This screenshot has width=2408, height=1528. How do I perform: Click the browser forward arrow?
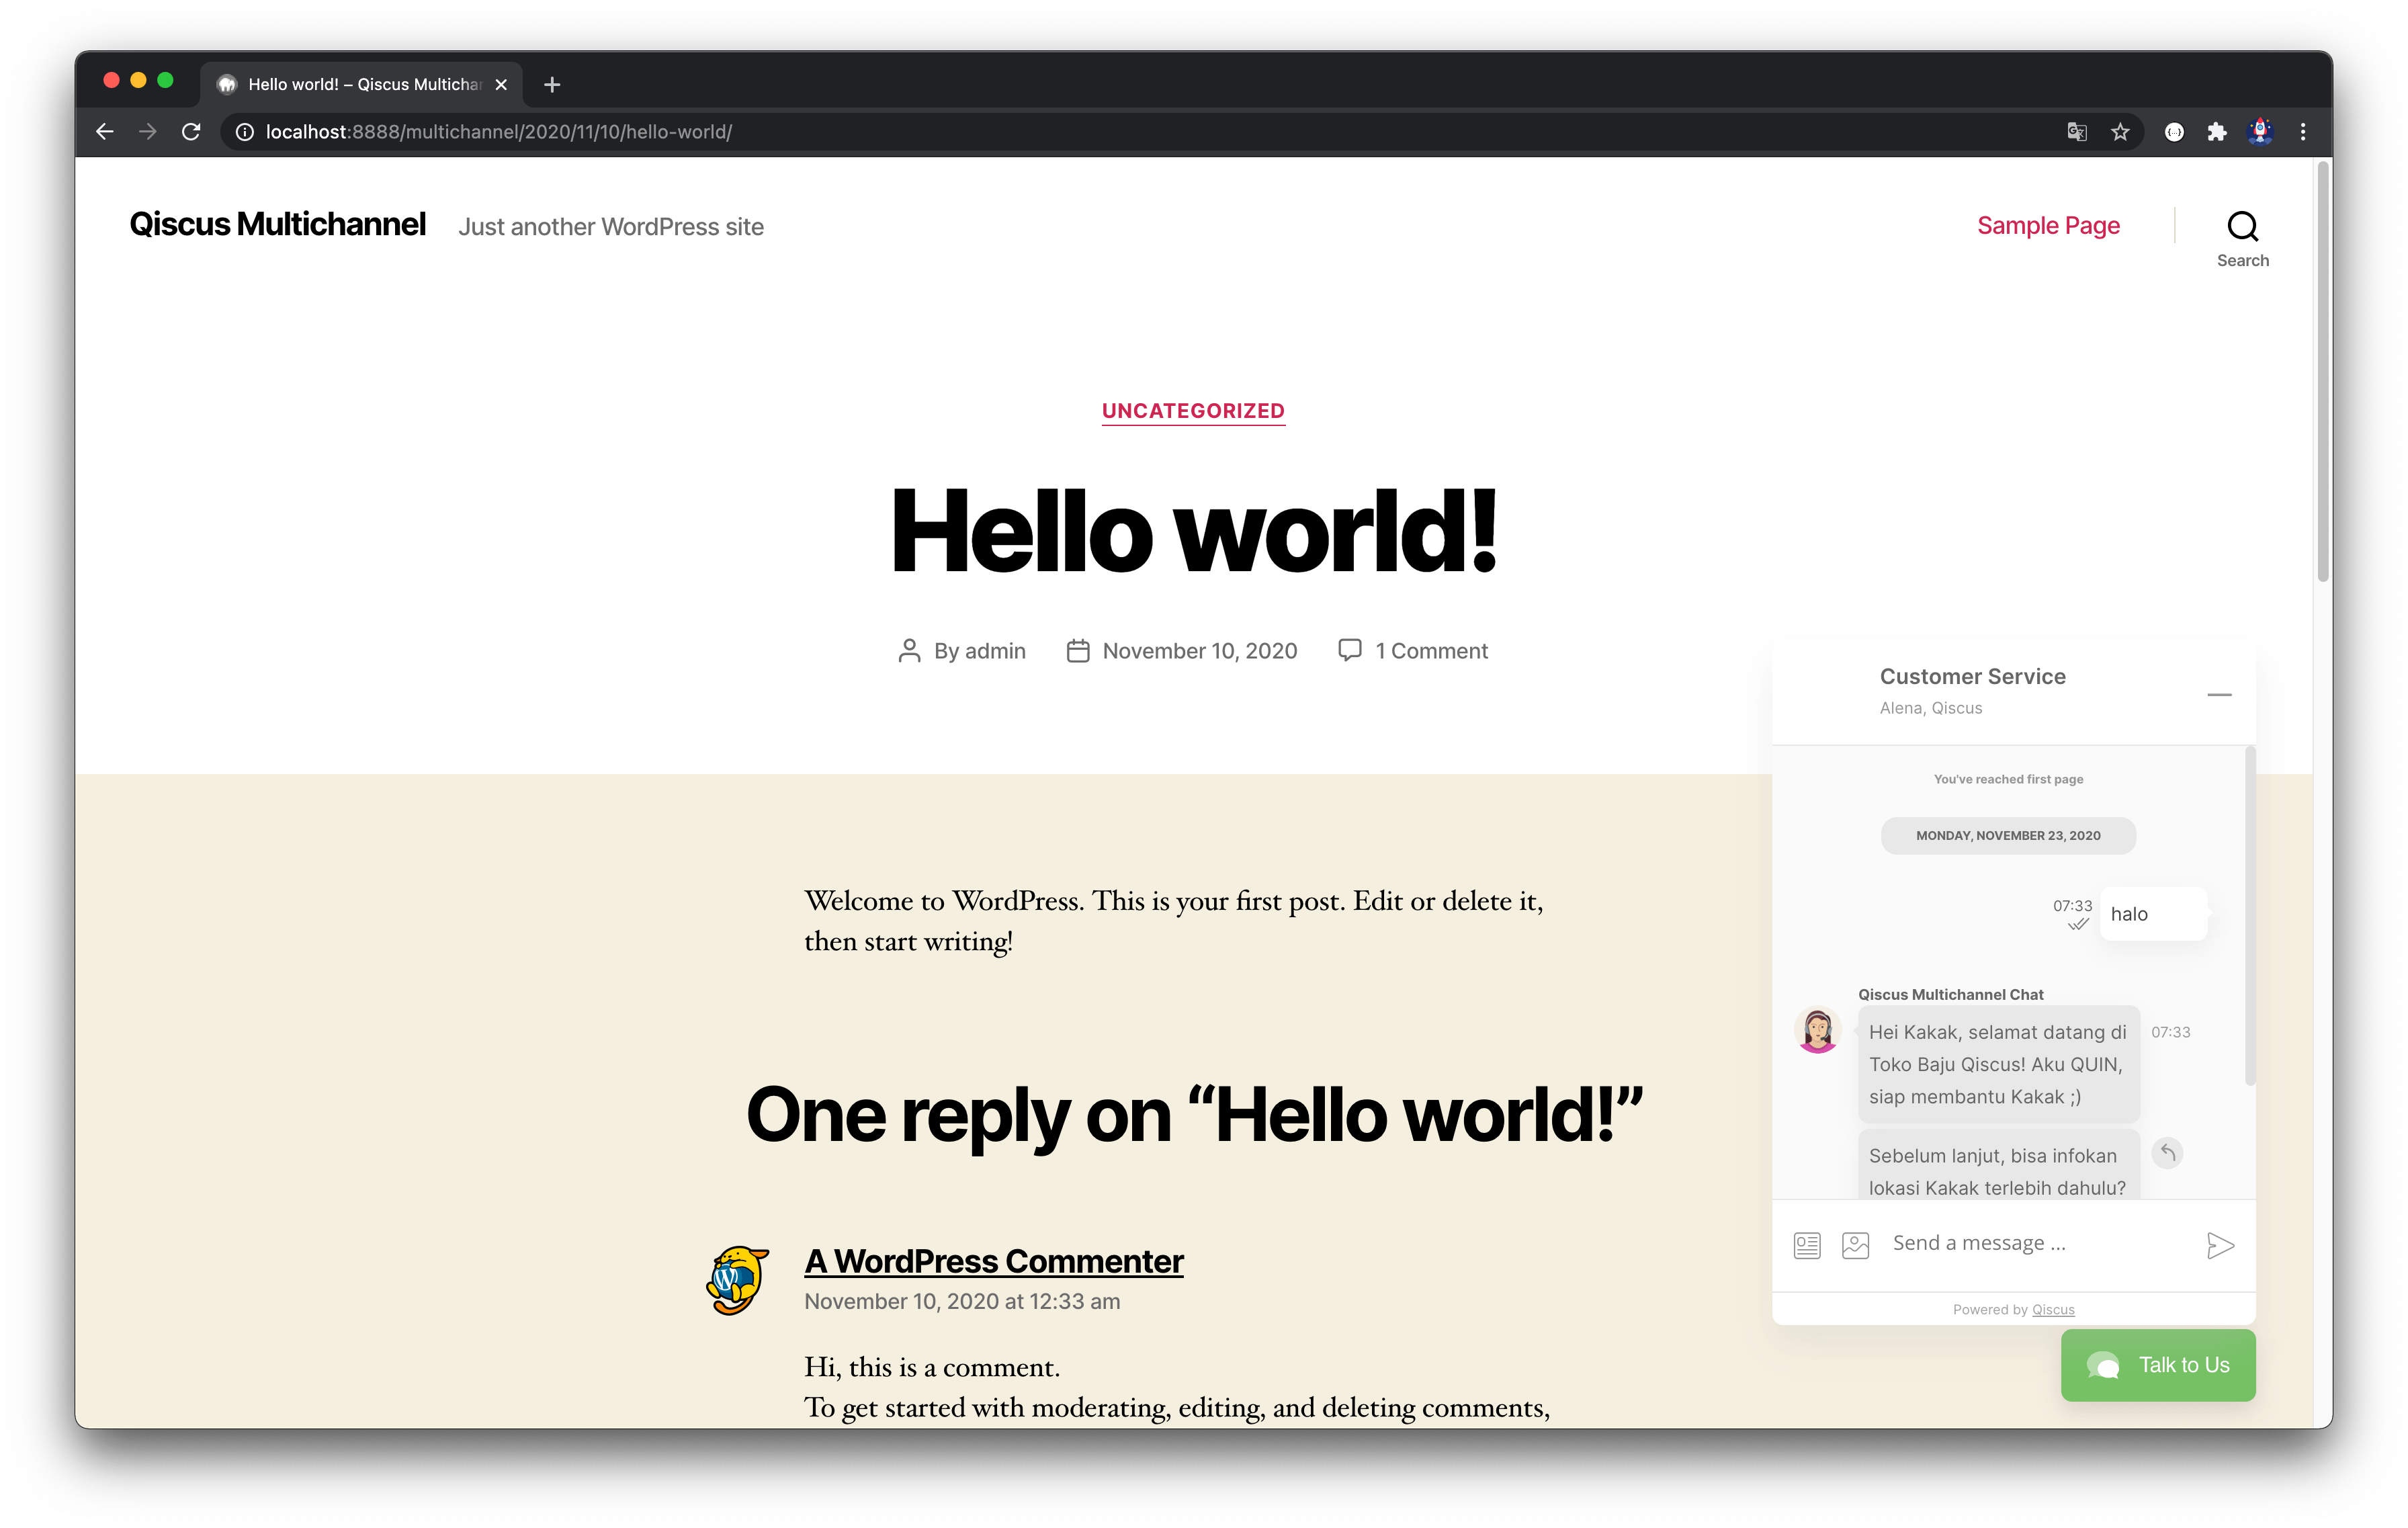click(148, 132)
